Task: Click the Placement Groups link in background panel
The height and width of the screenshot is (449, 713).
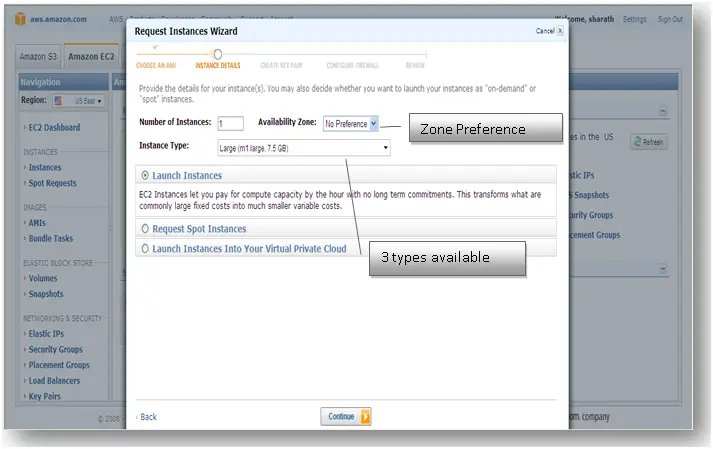Action: tap(595, 235)
